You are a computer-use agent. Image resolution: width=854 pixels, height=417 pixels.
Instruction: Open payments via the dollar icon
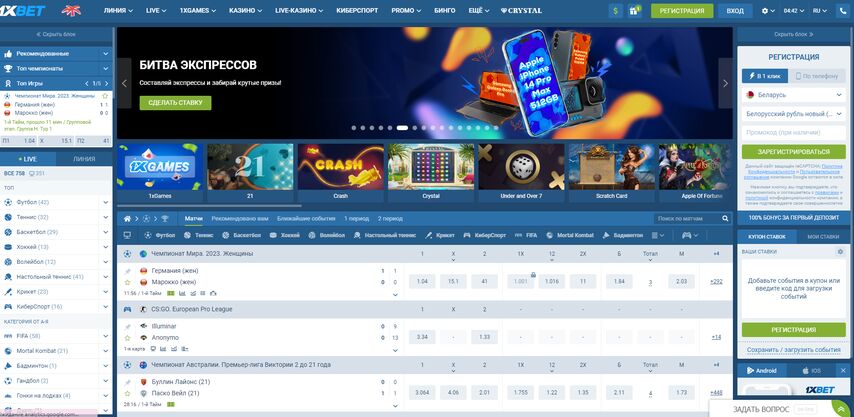coord(616,10)
